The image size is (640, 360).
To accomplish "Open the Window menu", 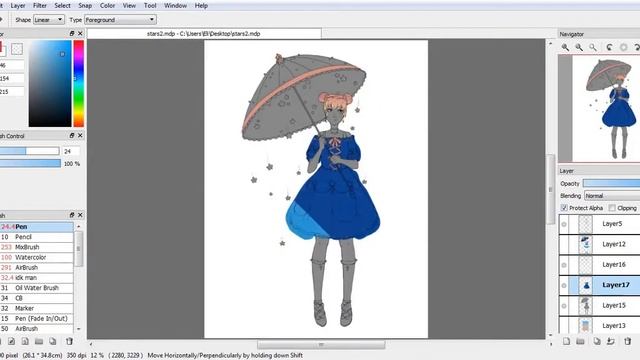I will 176,6.
